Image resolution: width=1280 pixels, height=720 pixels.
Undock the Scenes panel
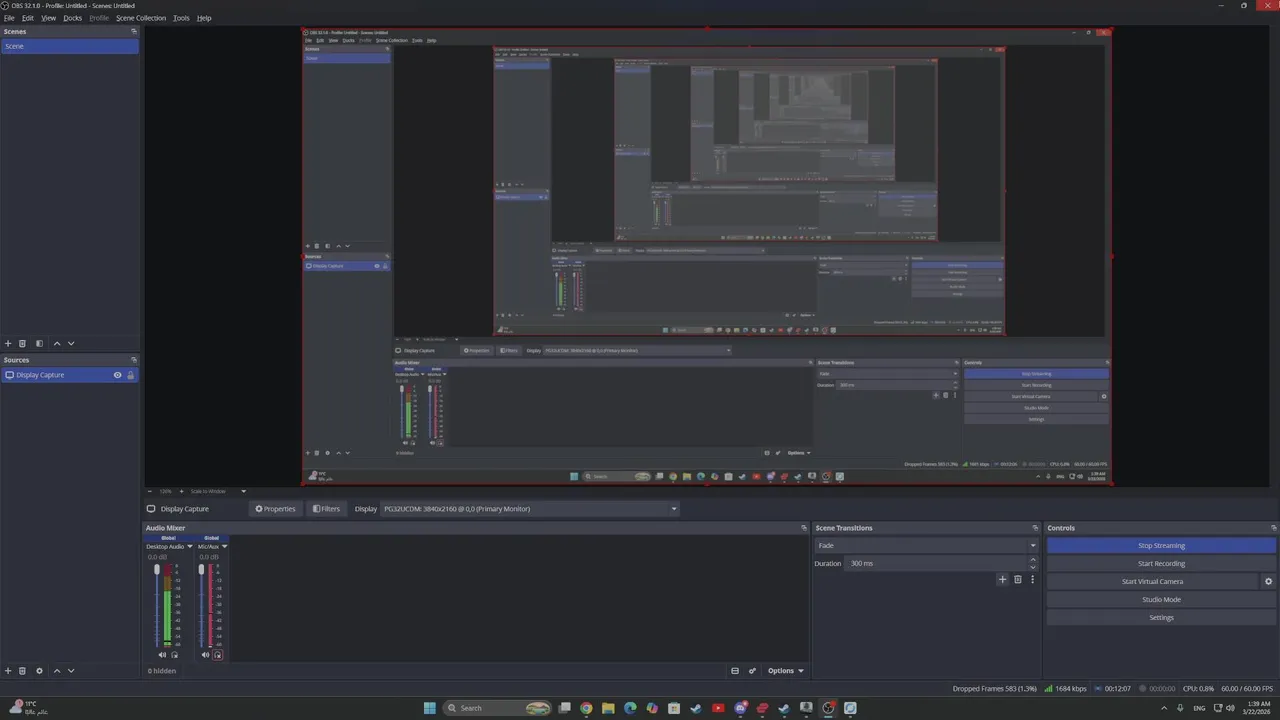(x=133, y=32)
